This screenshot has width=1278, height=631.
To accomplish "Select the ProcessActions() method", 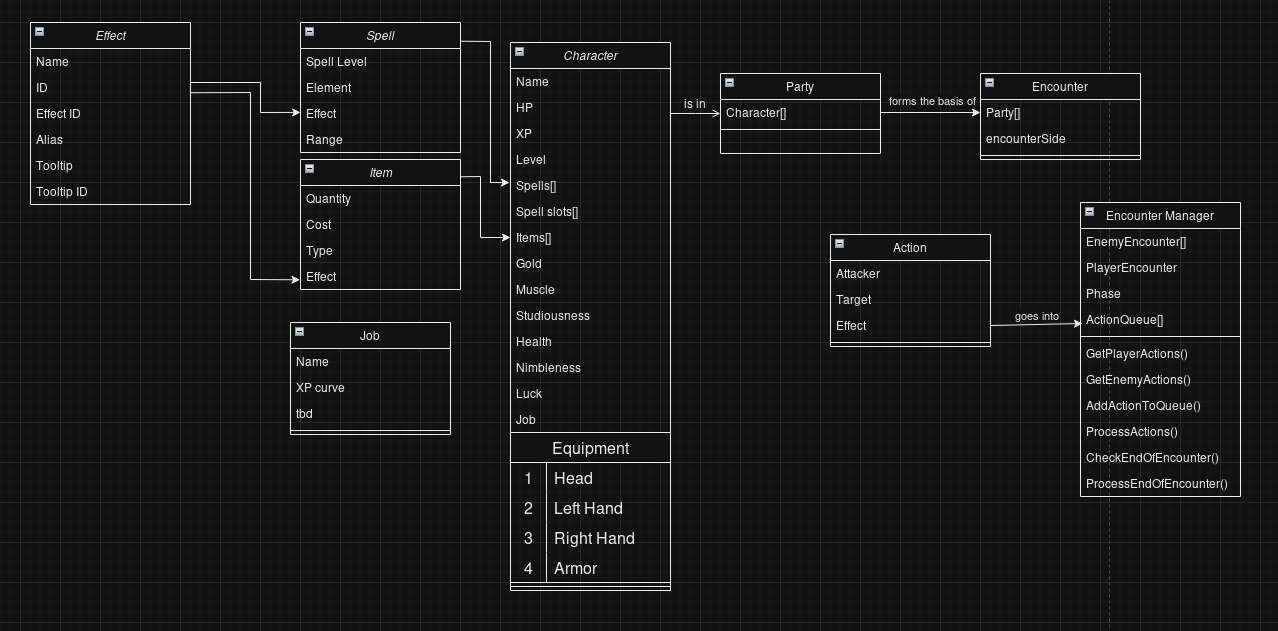I will [x=1131, y=432].
